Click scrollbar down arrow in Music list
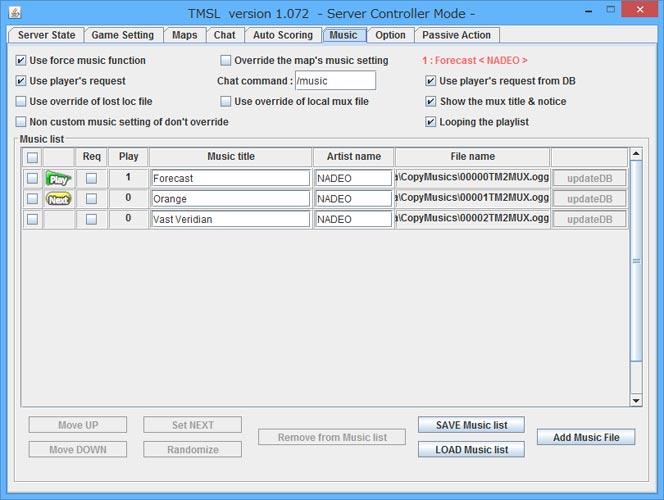This screenshot has width=664, height=500. click(636, 400)
